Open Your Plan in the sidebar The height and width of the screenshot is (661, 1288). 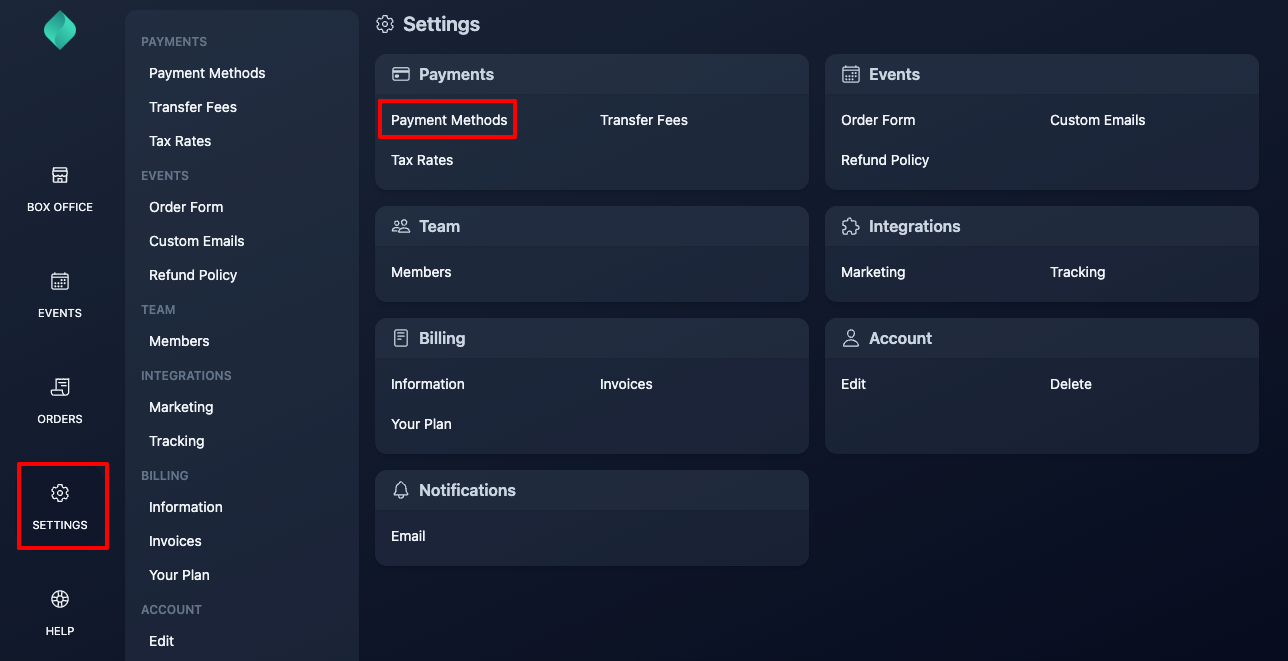179,575
